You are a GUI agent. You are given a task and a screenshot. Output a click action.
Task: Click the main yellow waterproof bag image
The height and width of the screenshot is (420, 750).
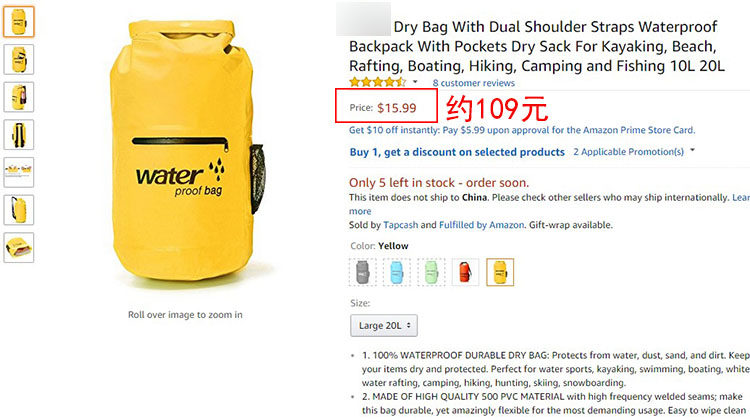(x=186, y=151)
